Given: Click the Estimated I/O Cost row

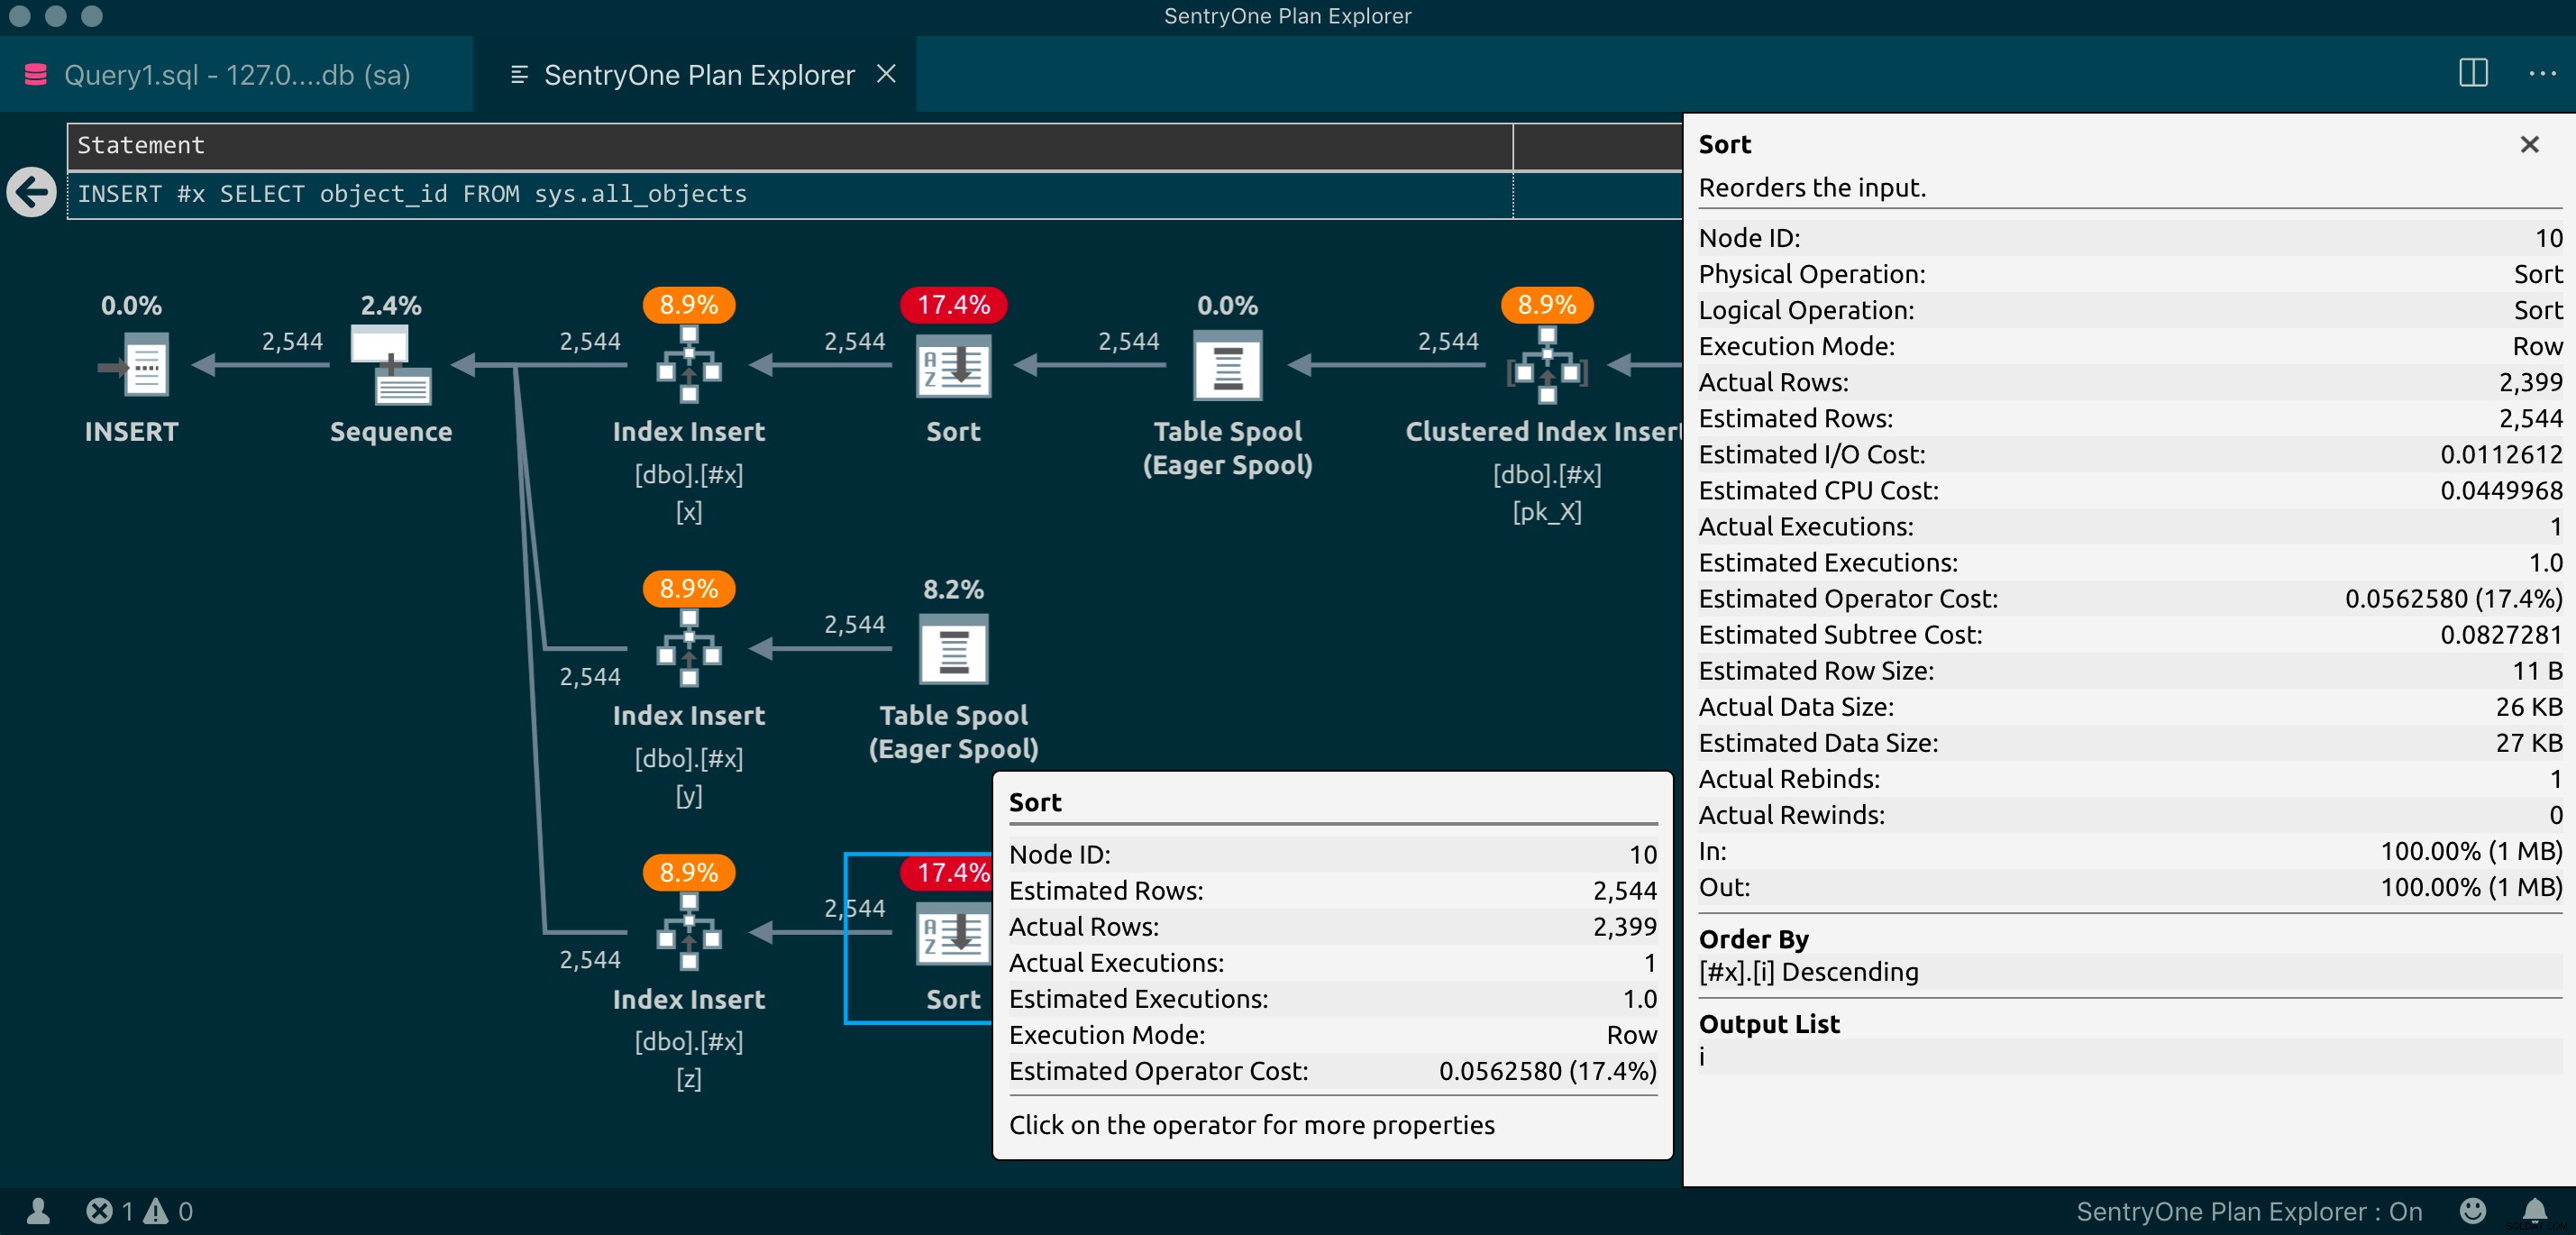Looking at the screenshot, I should coord(2130,454).
